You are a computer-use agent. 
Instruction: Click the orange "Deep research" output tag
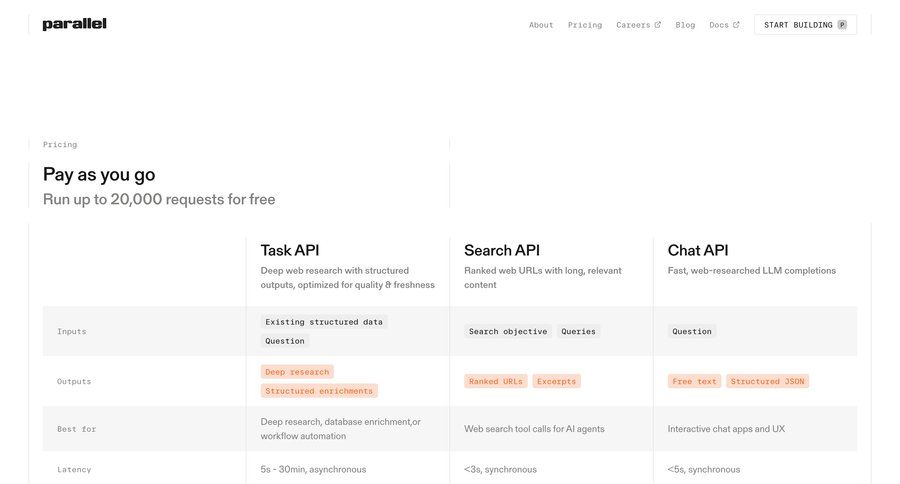coord(297,372)
